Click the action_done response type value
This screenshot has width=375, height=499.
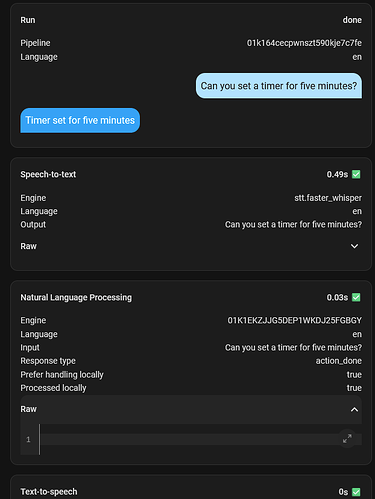click(x=339, y=361)
